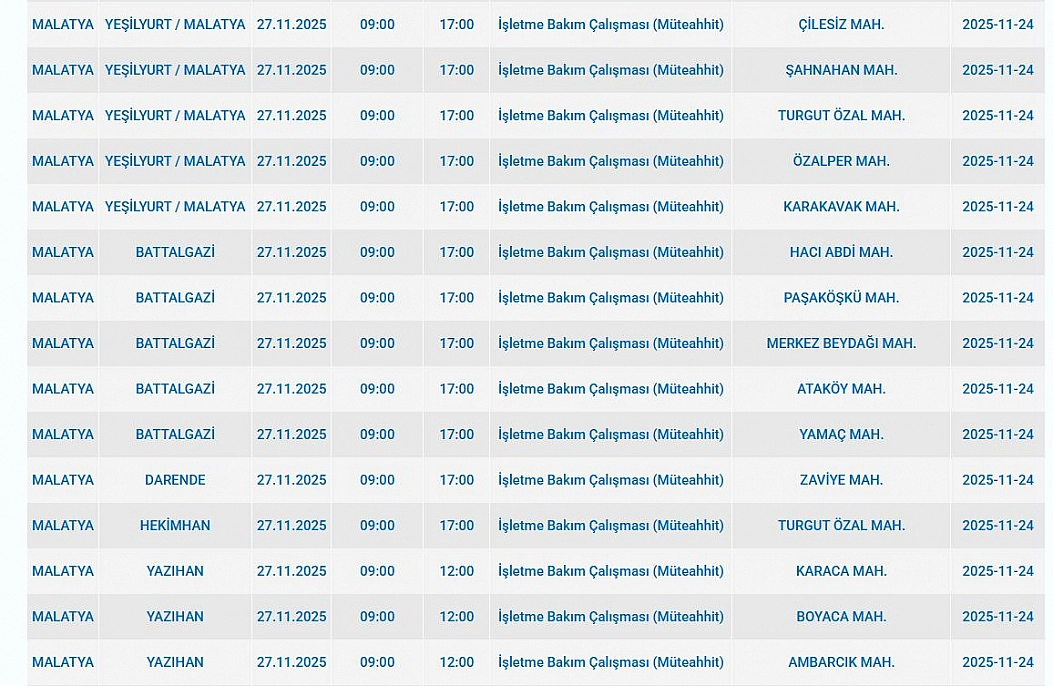The width and height of the screenshot is (1053, 686).
Task: Select the ATAKÖY MAH. entry
Action: [841, 389]
